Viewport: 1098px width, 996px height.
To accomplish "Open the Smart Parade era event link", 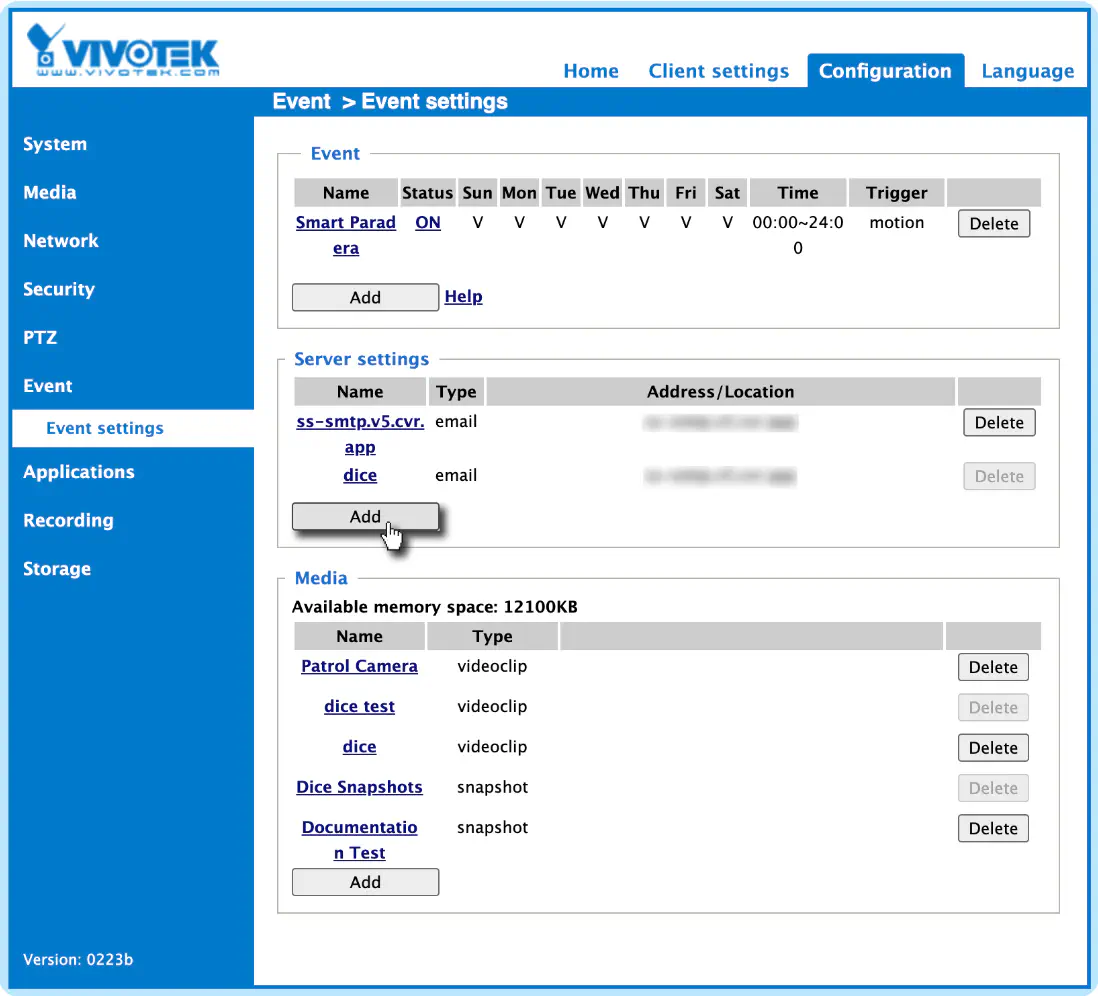I will (x=346, y=235).
